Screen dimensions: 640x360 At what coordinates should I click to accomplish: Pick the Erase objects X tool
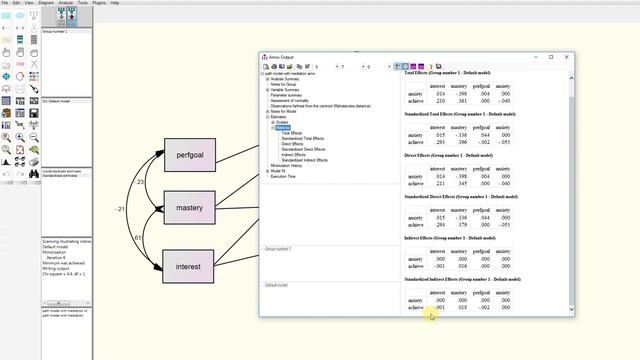(x=34, y=64)
